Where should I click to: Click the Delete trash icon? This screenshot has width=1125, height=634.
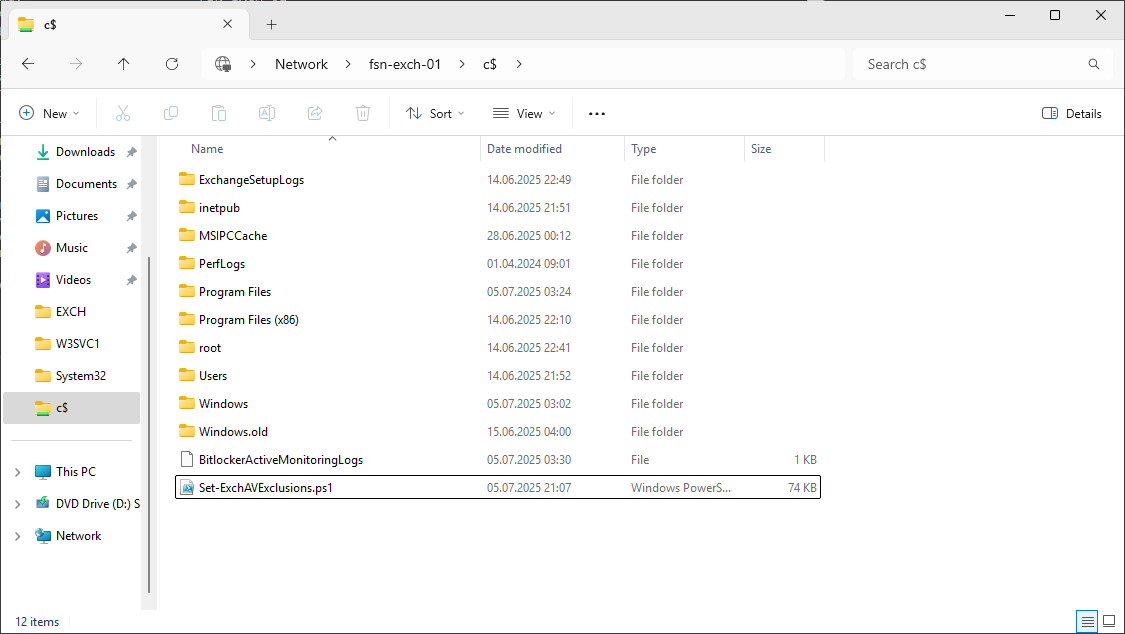tap(363, 113)
